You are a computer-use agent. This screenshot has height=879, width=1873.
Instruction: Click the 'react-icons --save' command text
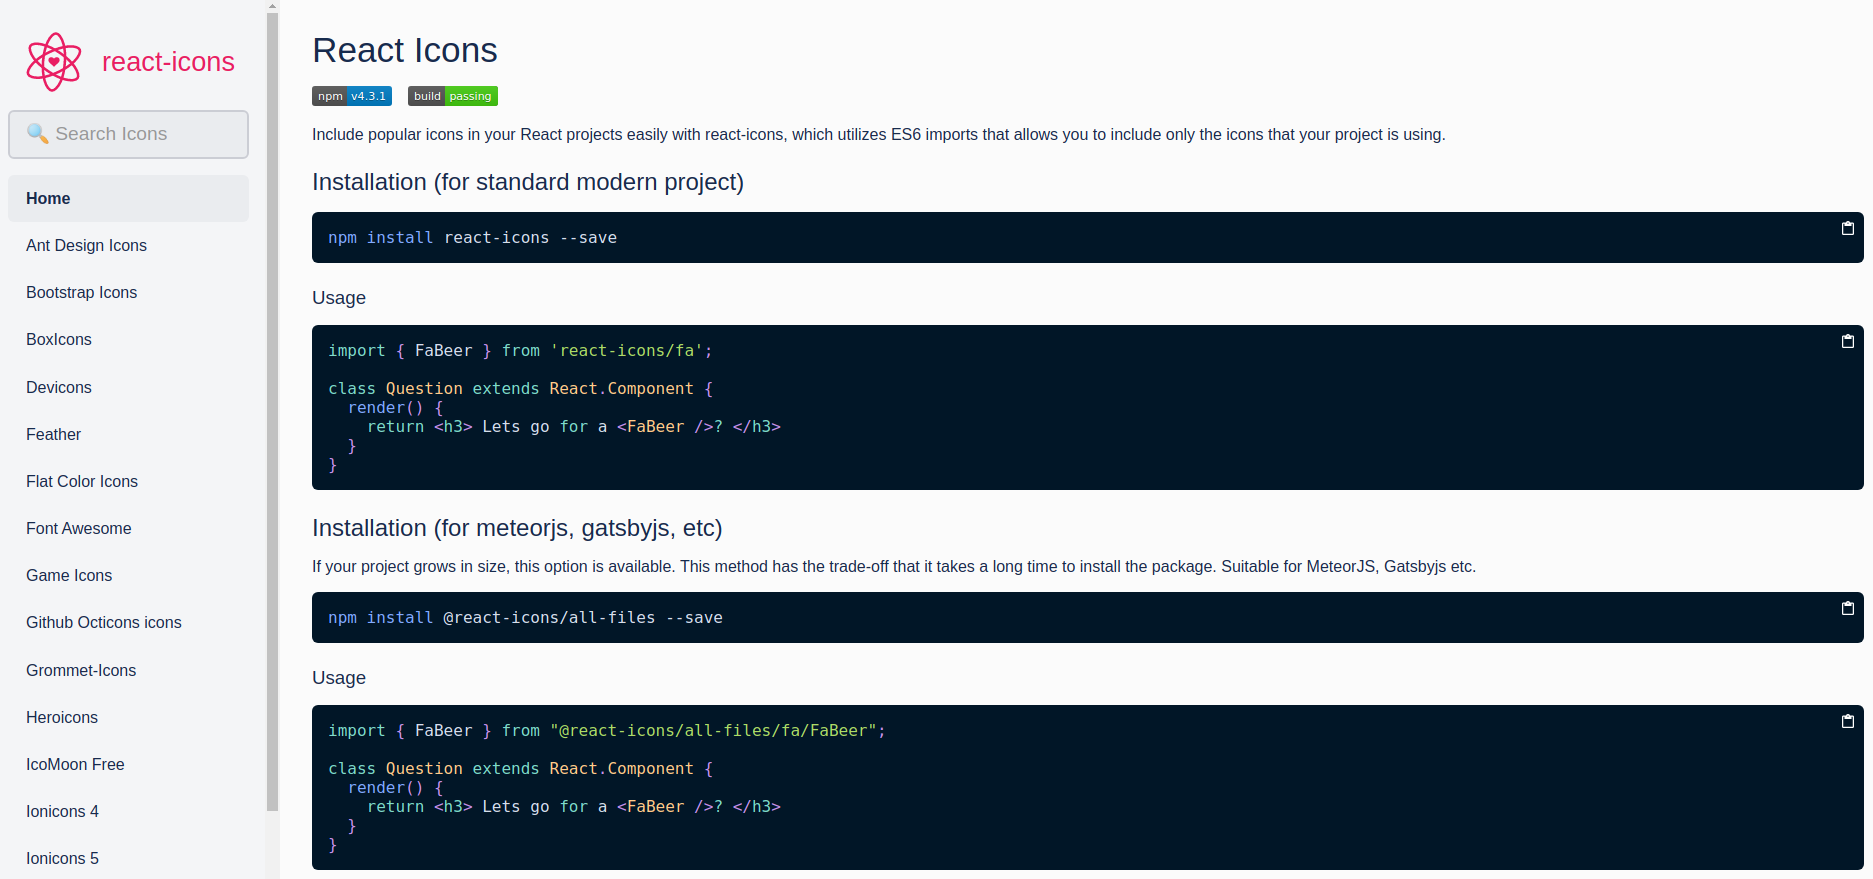coord(530,237)
